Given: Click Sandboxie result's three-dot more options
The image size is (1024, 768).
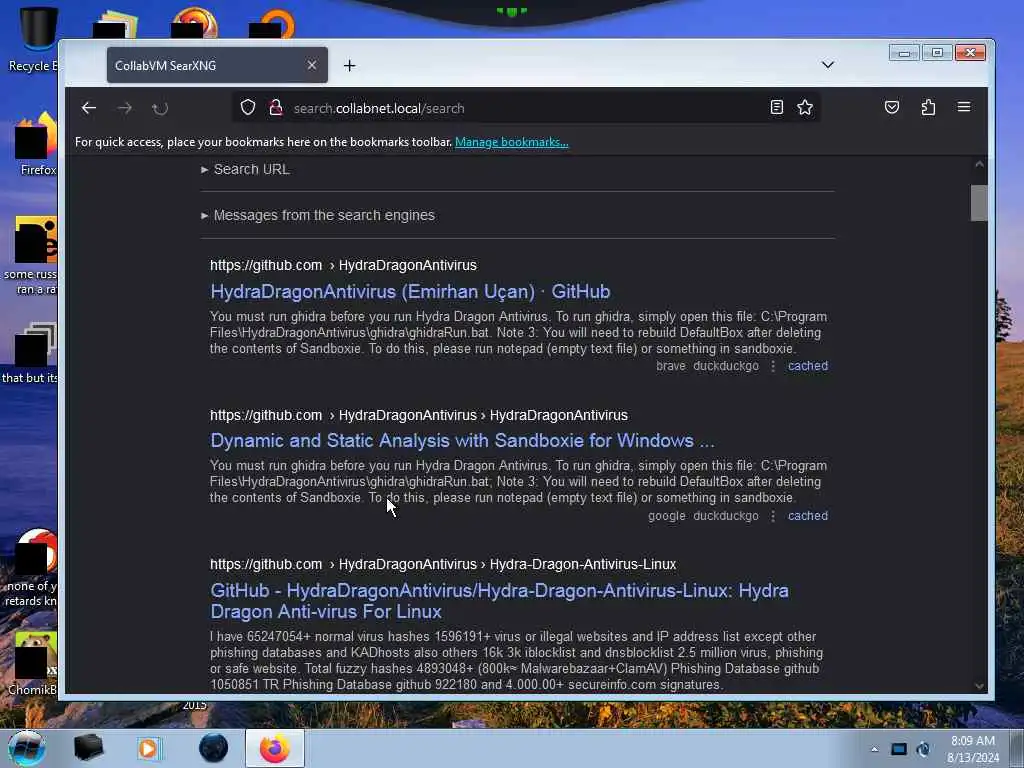Looking at the screenshot, I should tap(773, 515).
